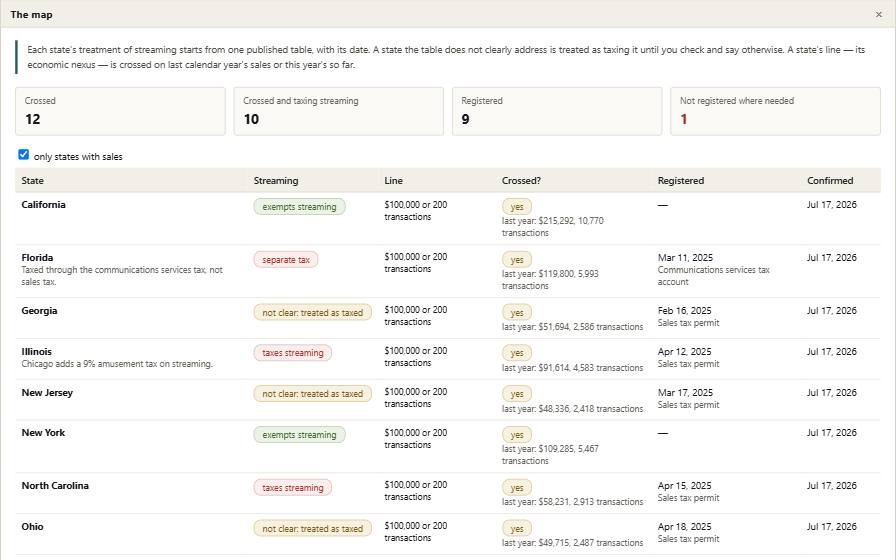Select the Crossed and taxing streaming card
The image size is (896, 560).
click(338, 111)
